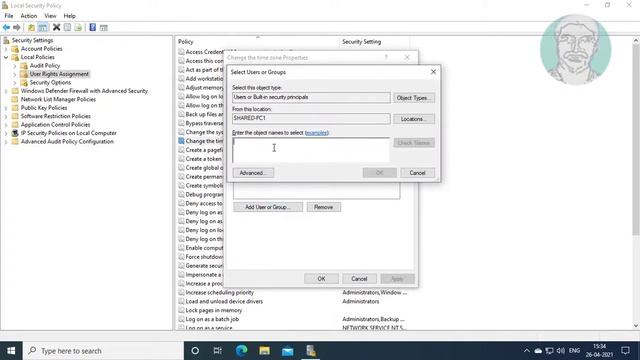Viewport: 640px width, 360px height.
Task: Click the network icon in system tray
Action: click(549, 351)
